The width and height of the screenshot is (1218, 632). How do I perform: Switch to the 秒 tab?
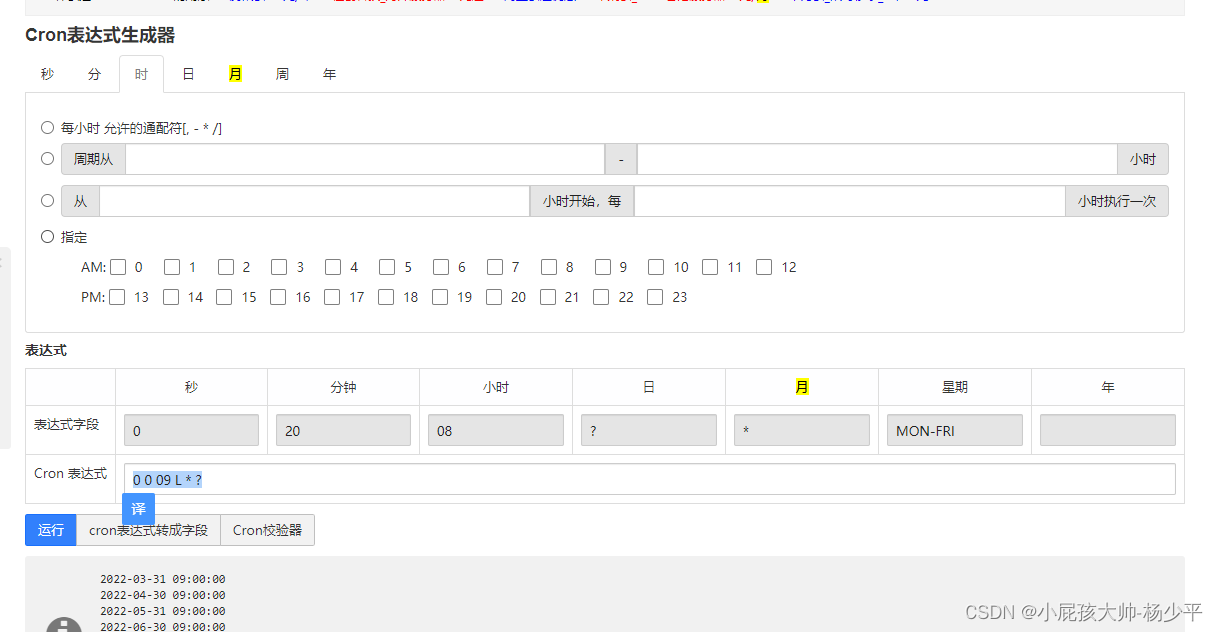click(x=46, y=73)
